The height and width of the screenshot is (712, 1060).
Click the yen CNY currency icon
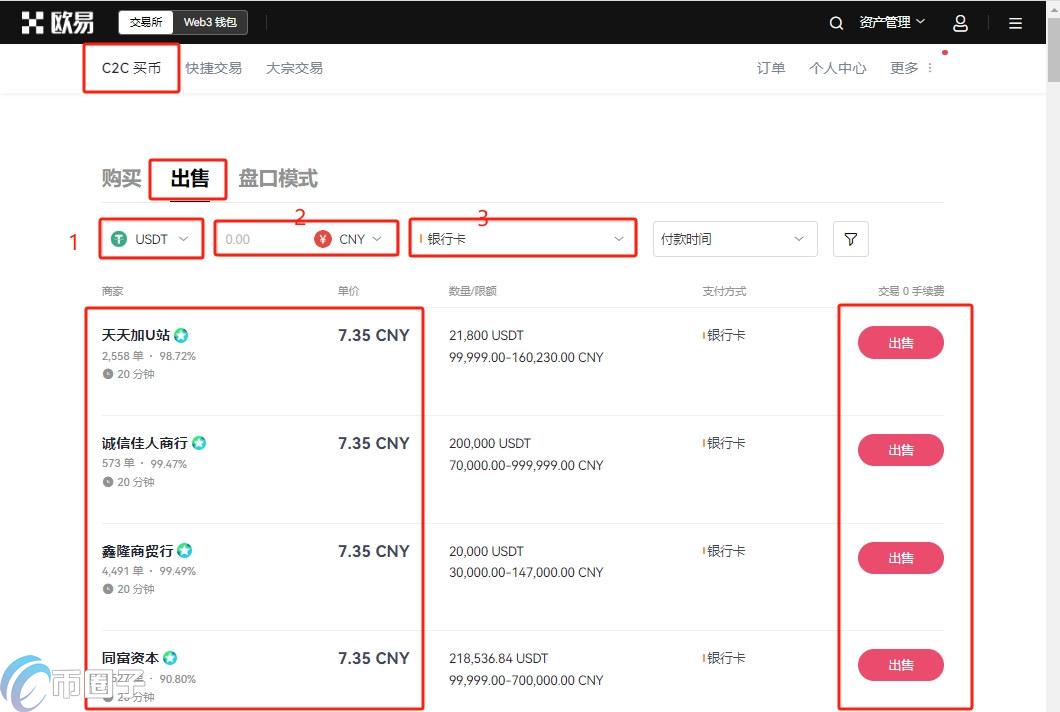[322, 239]
